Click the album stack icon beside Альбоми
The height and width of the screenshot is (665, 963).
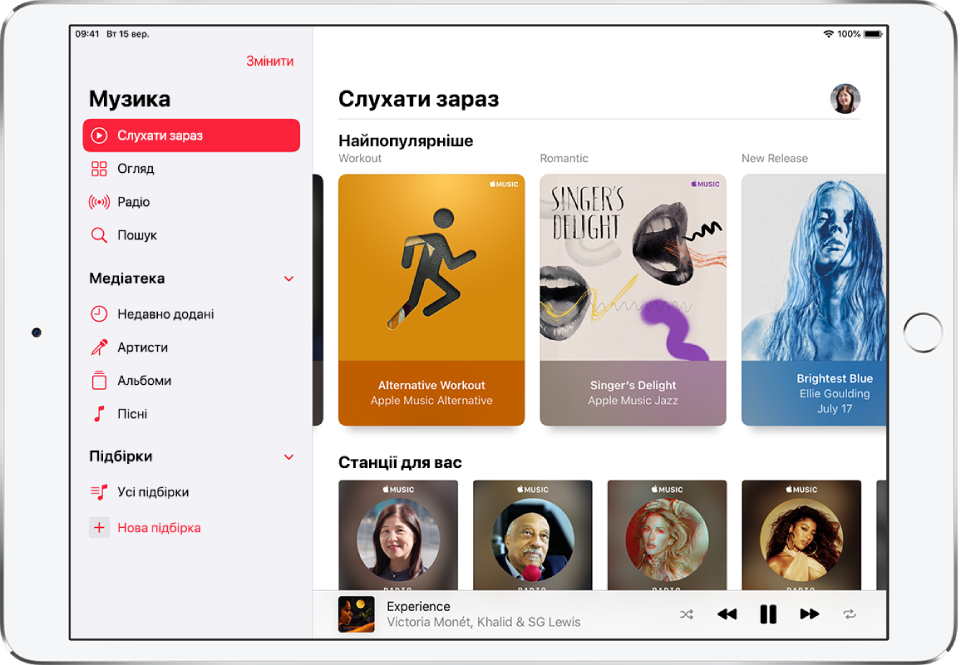pos(99,381)
